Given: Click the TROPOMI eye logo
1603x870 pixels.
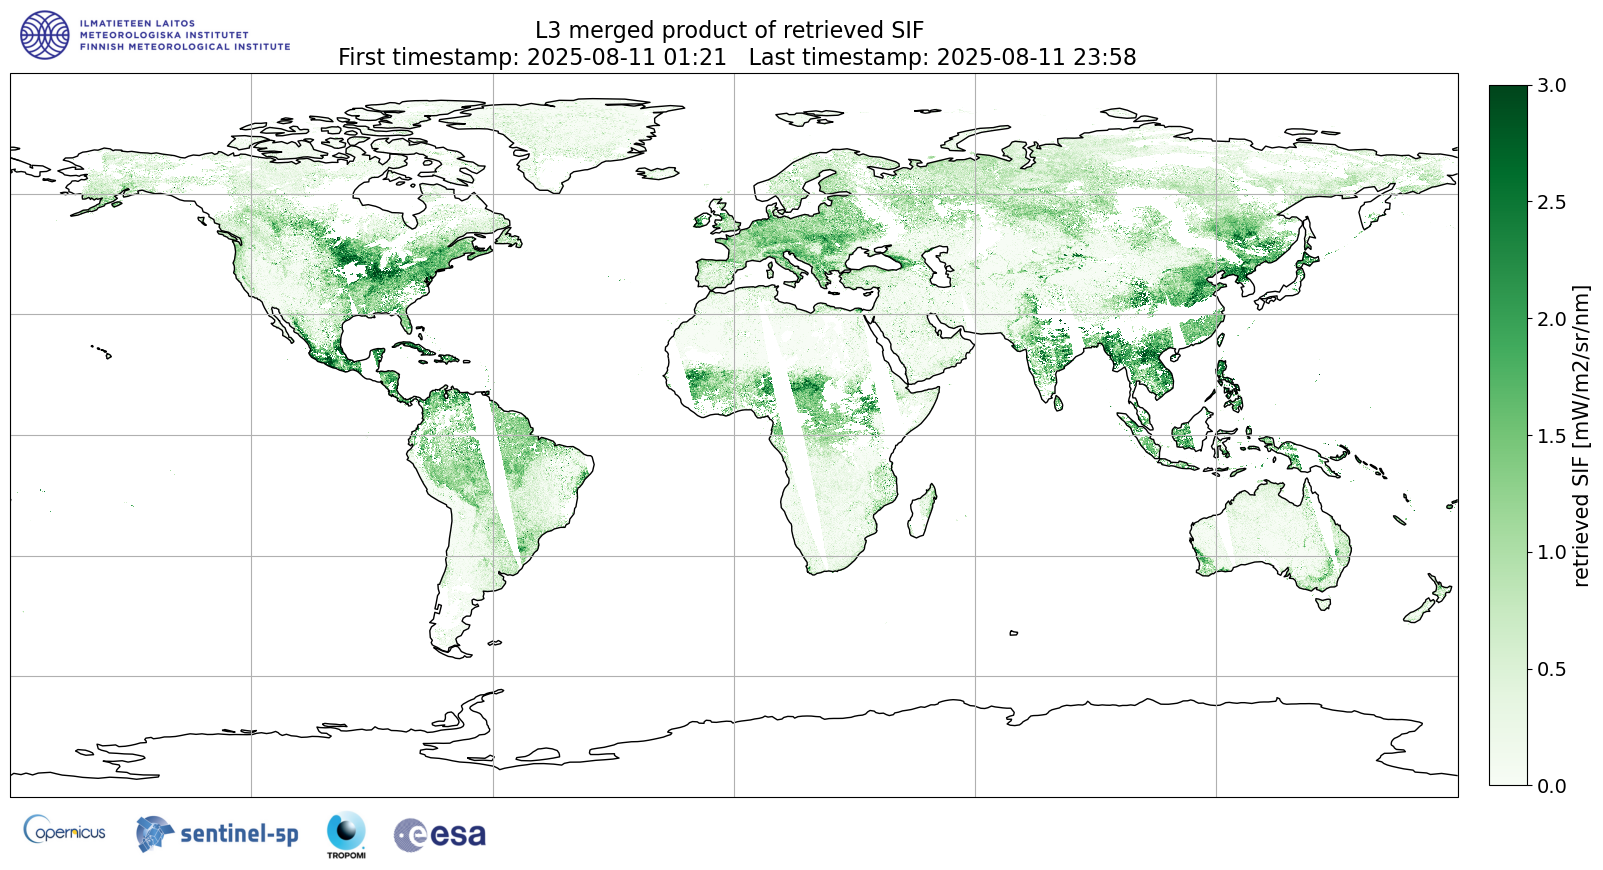Looking at the screenshot, I should [346, 833].
